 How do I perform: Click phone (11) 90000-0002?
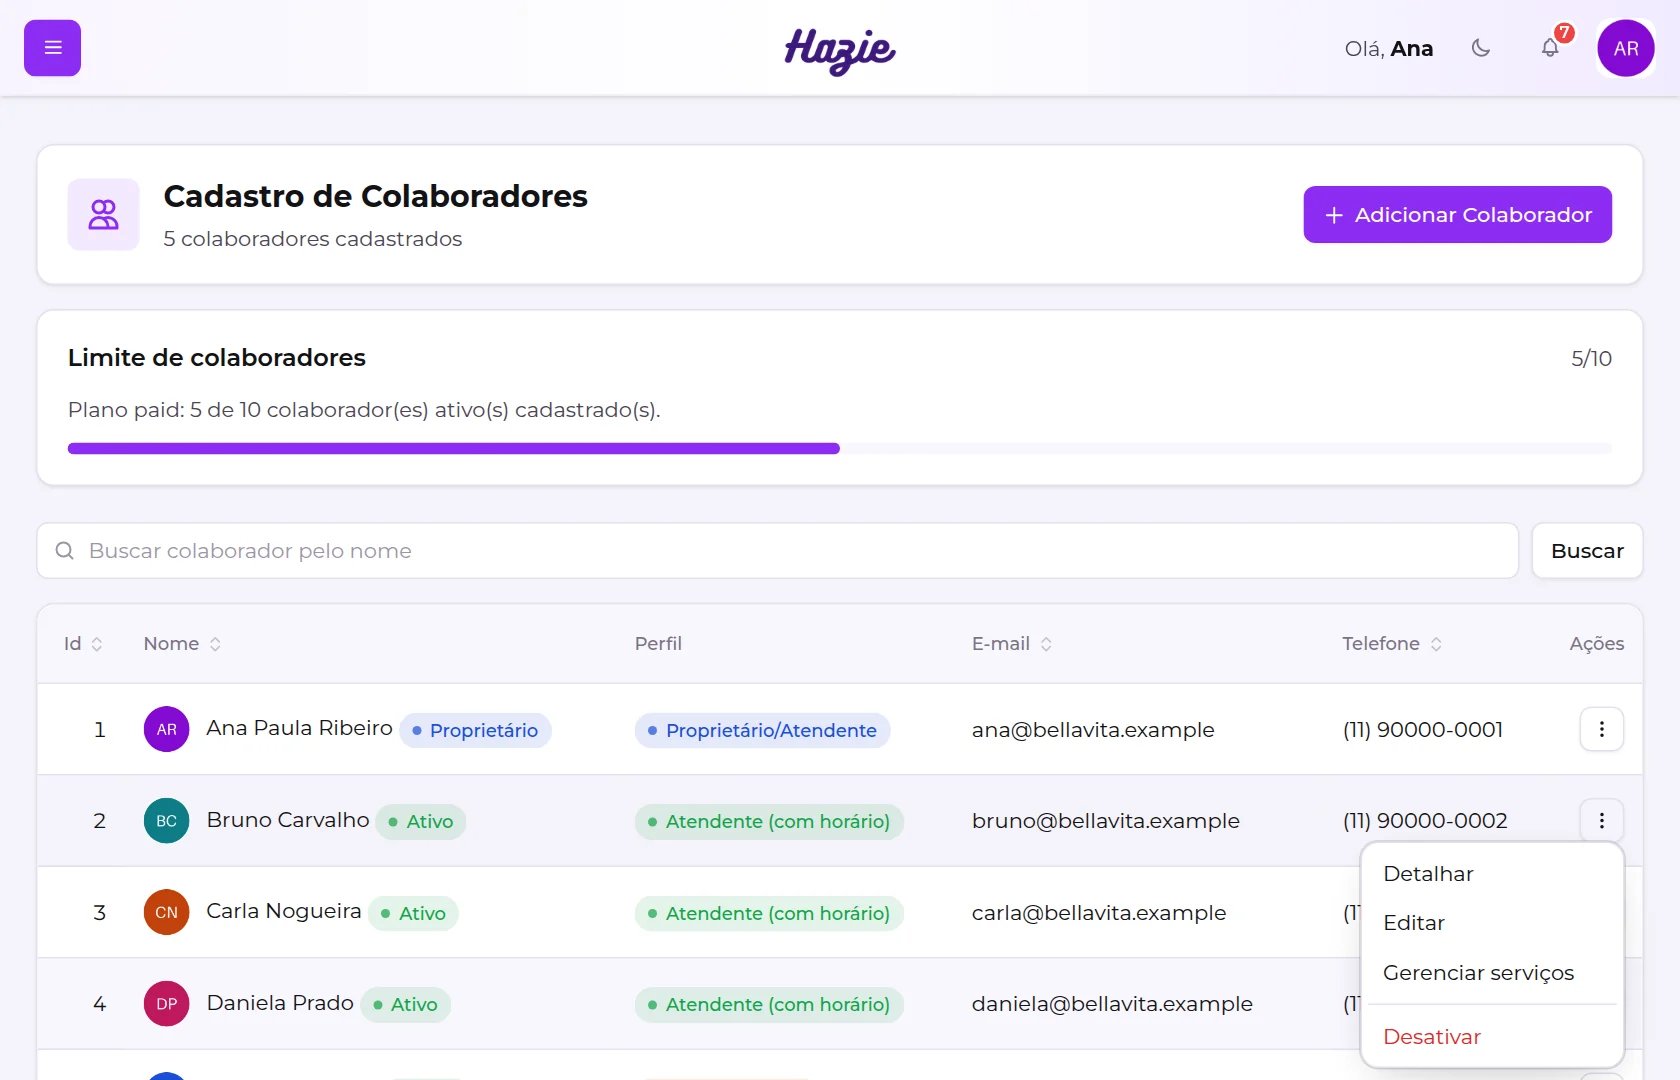pos(1425,821)
